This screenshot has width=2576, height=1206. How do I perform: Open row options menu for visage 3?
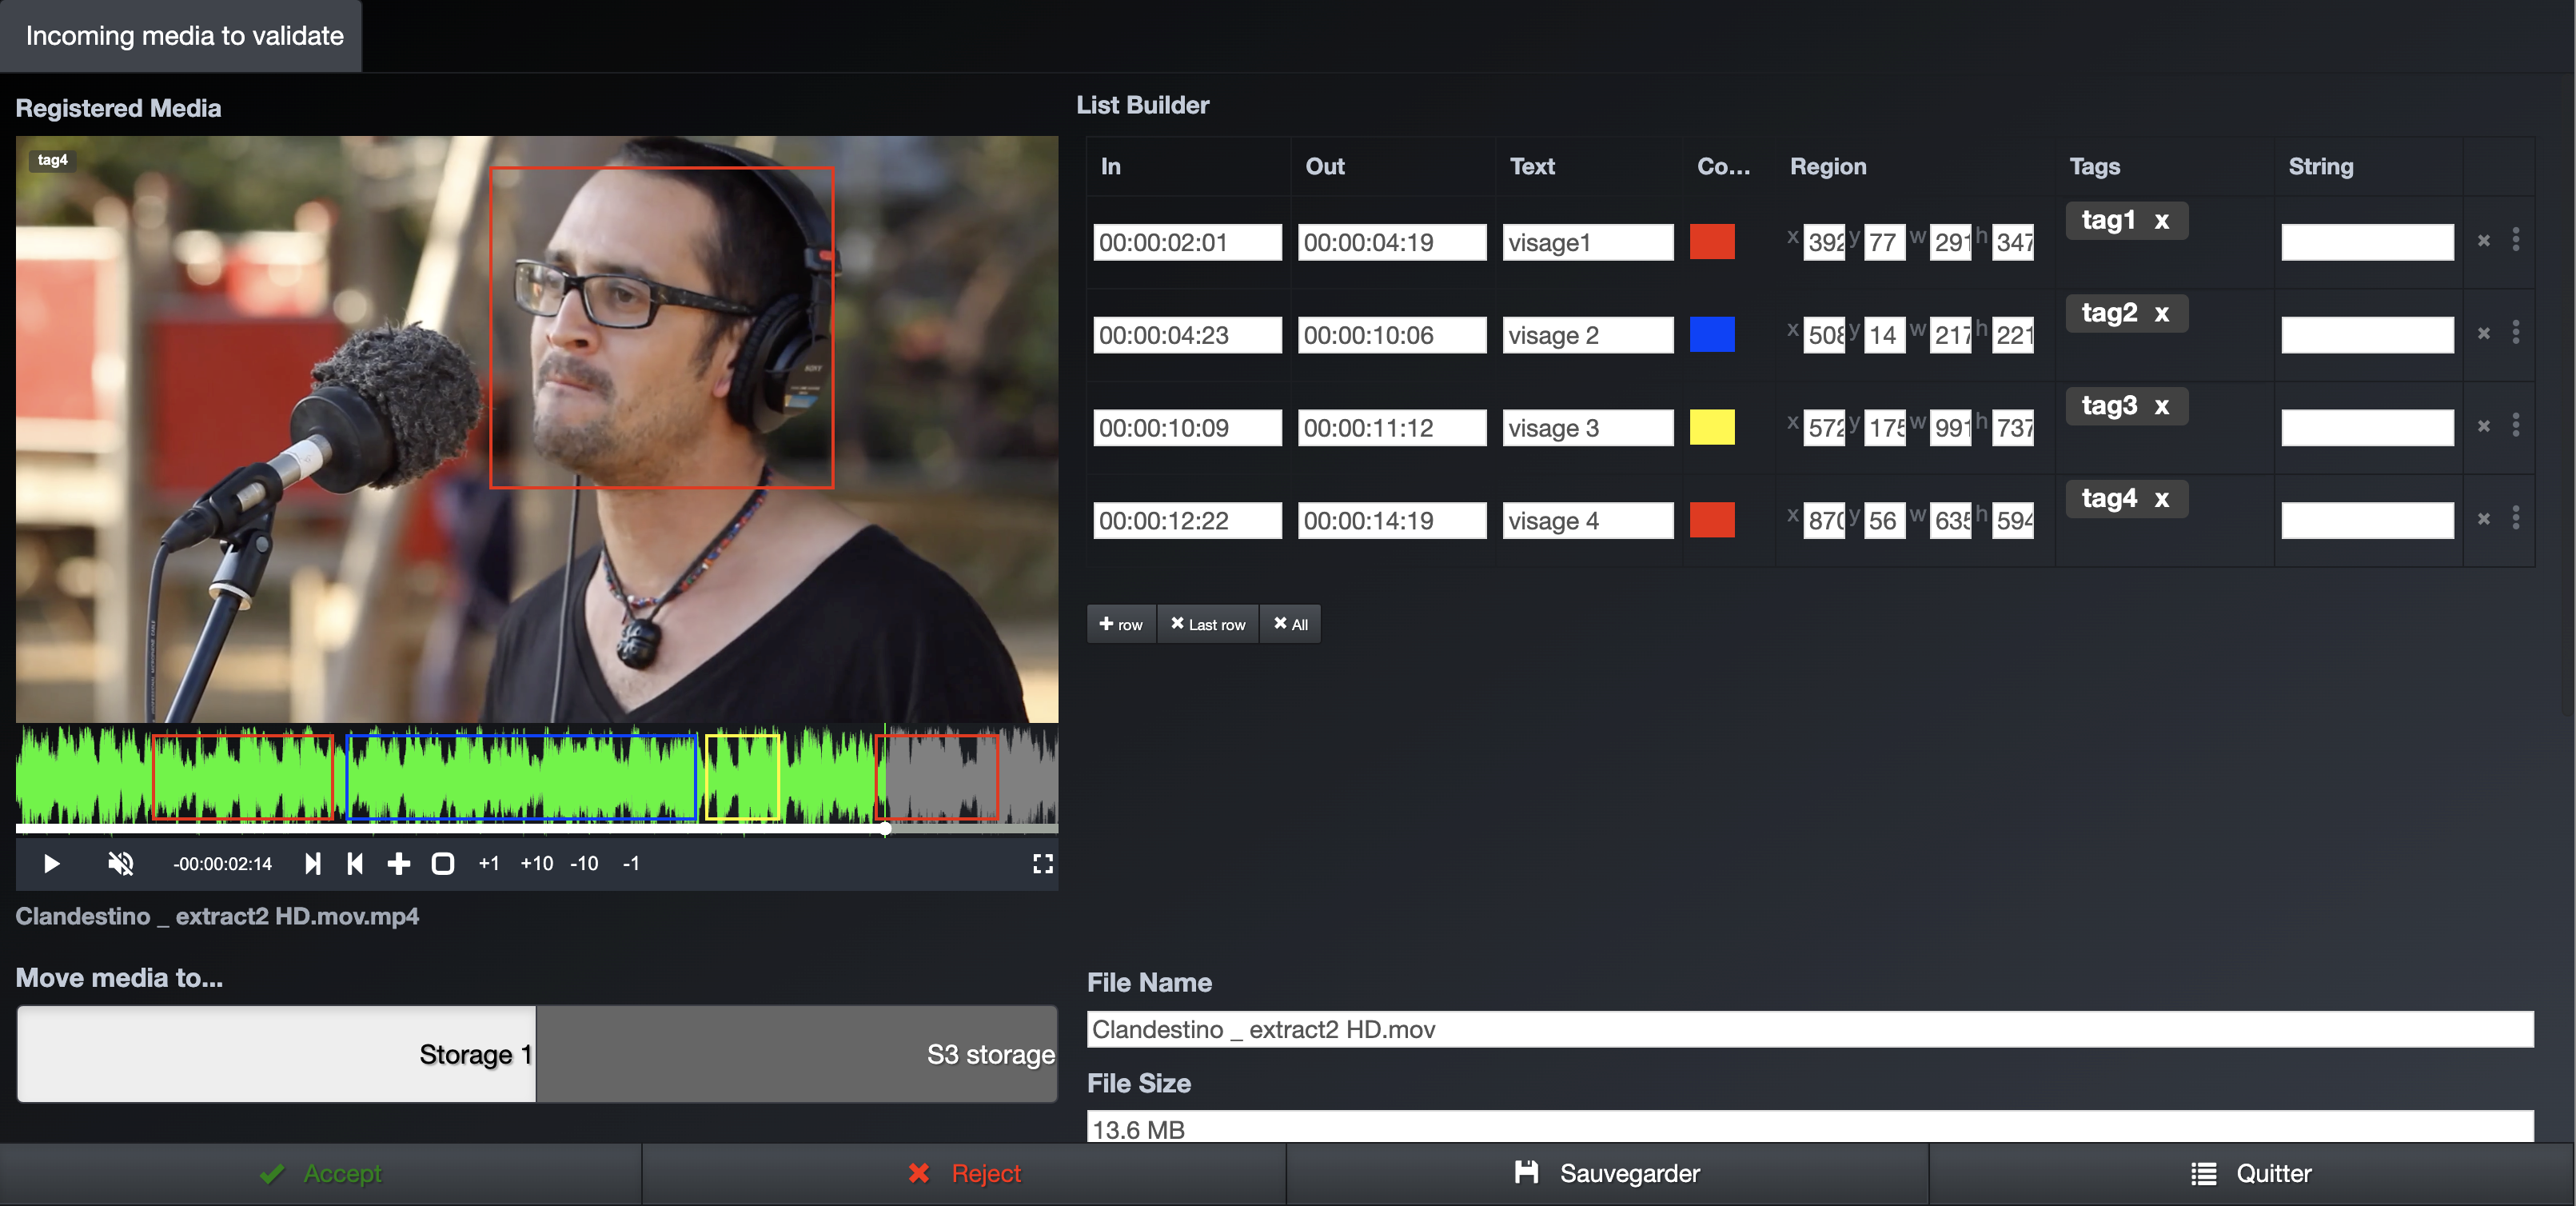click(x=2515, y=426)
